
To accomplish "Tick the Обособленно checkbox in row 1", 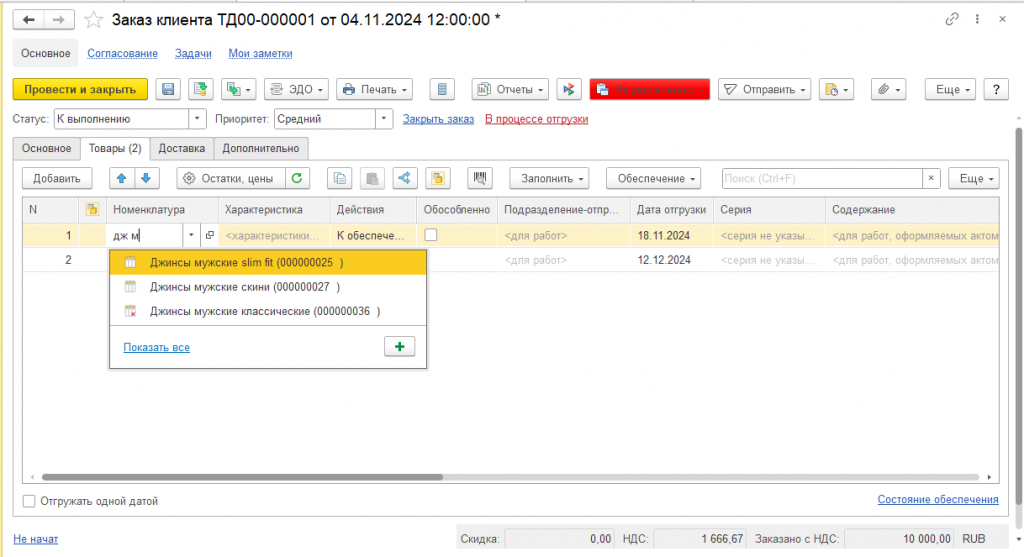I will tap(430, 235).
